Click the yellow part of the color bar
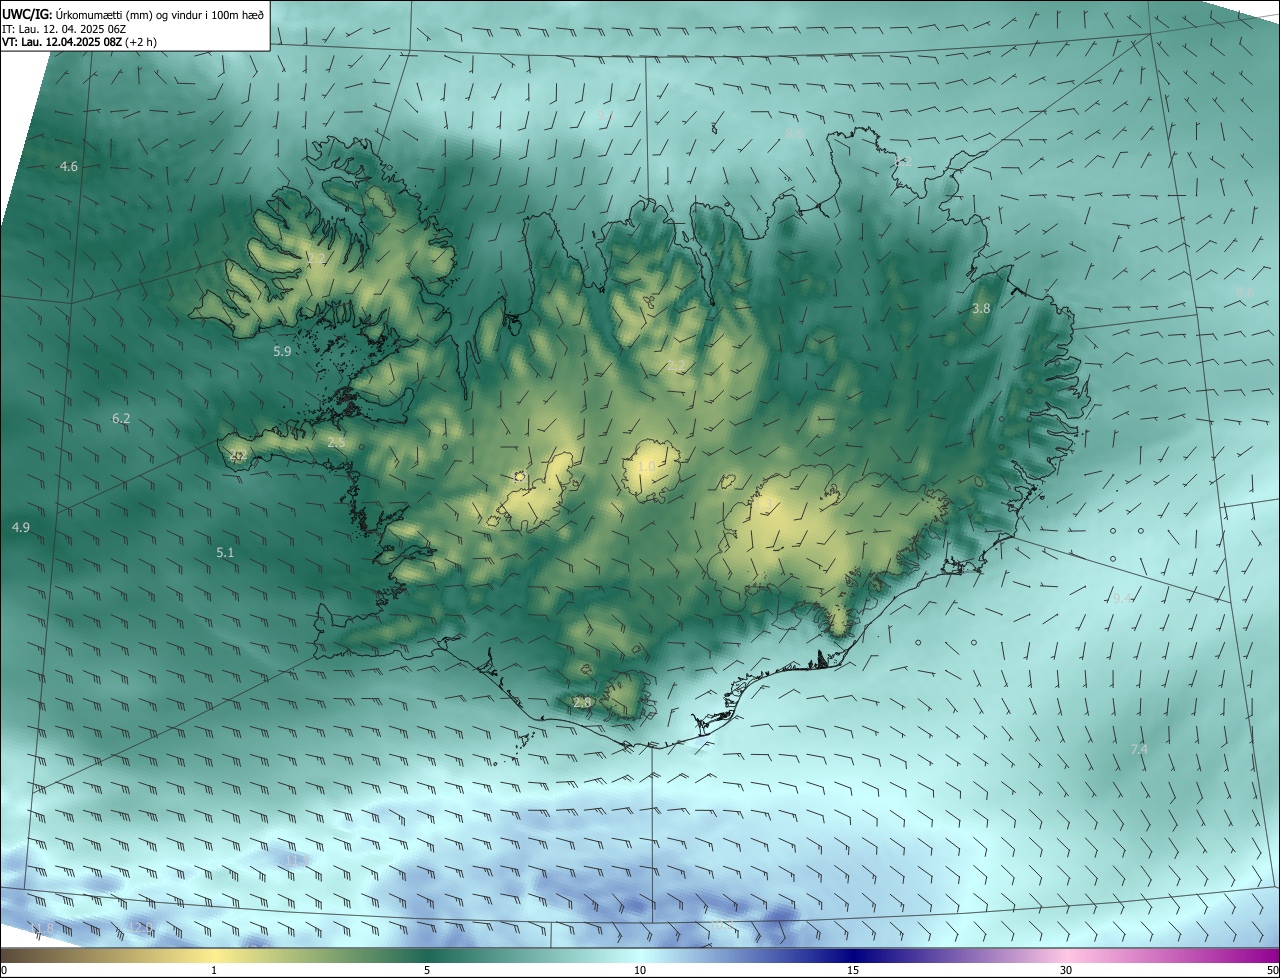 (214, 955)
